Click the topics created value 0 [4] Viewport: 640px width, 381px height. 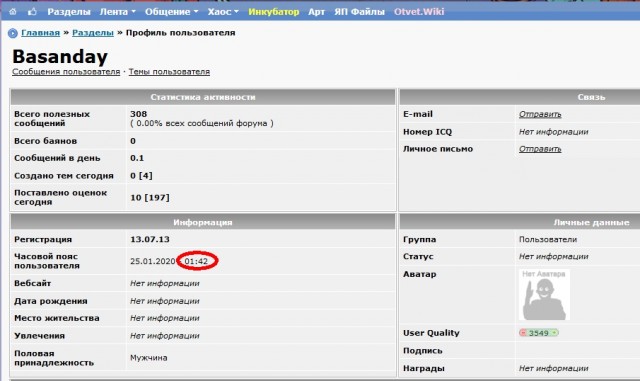(x=141, y=176)
